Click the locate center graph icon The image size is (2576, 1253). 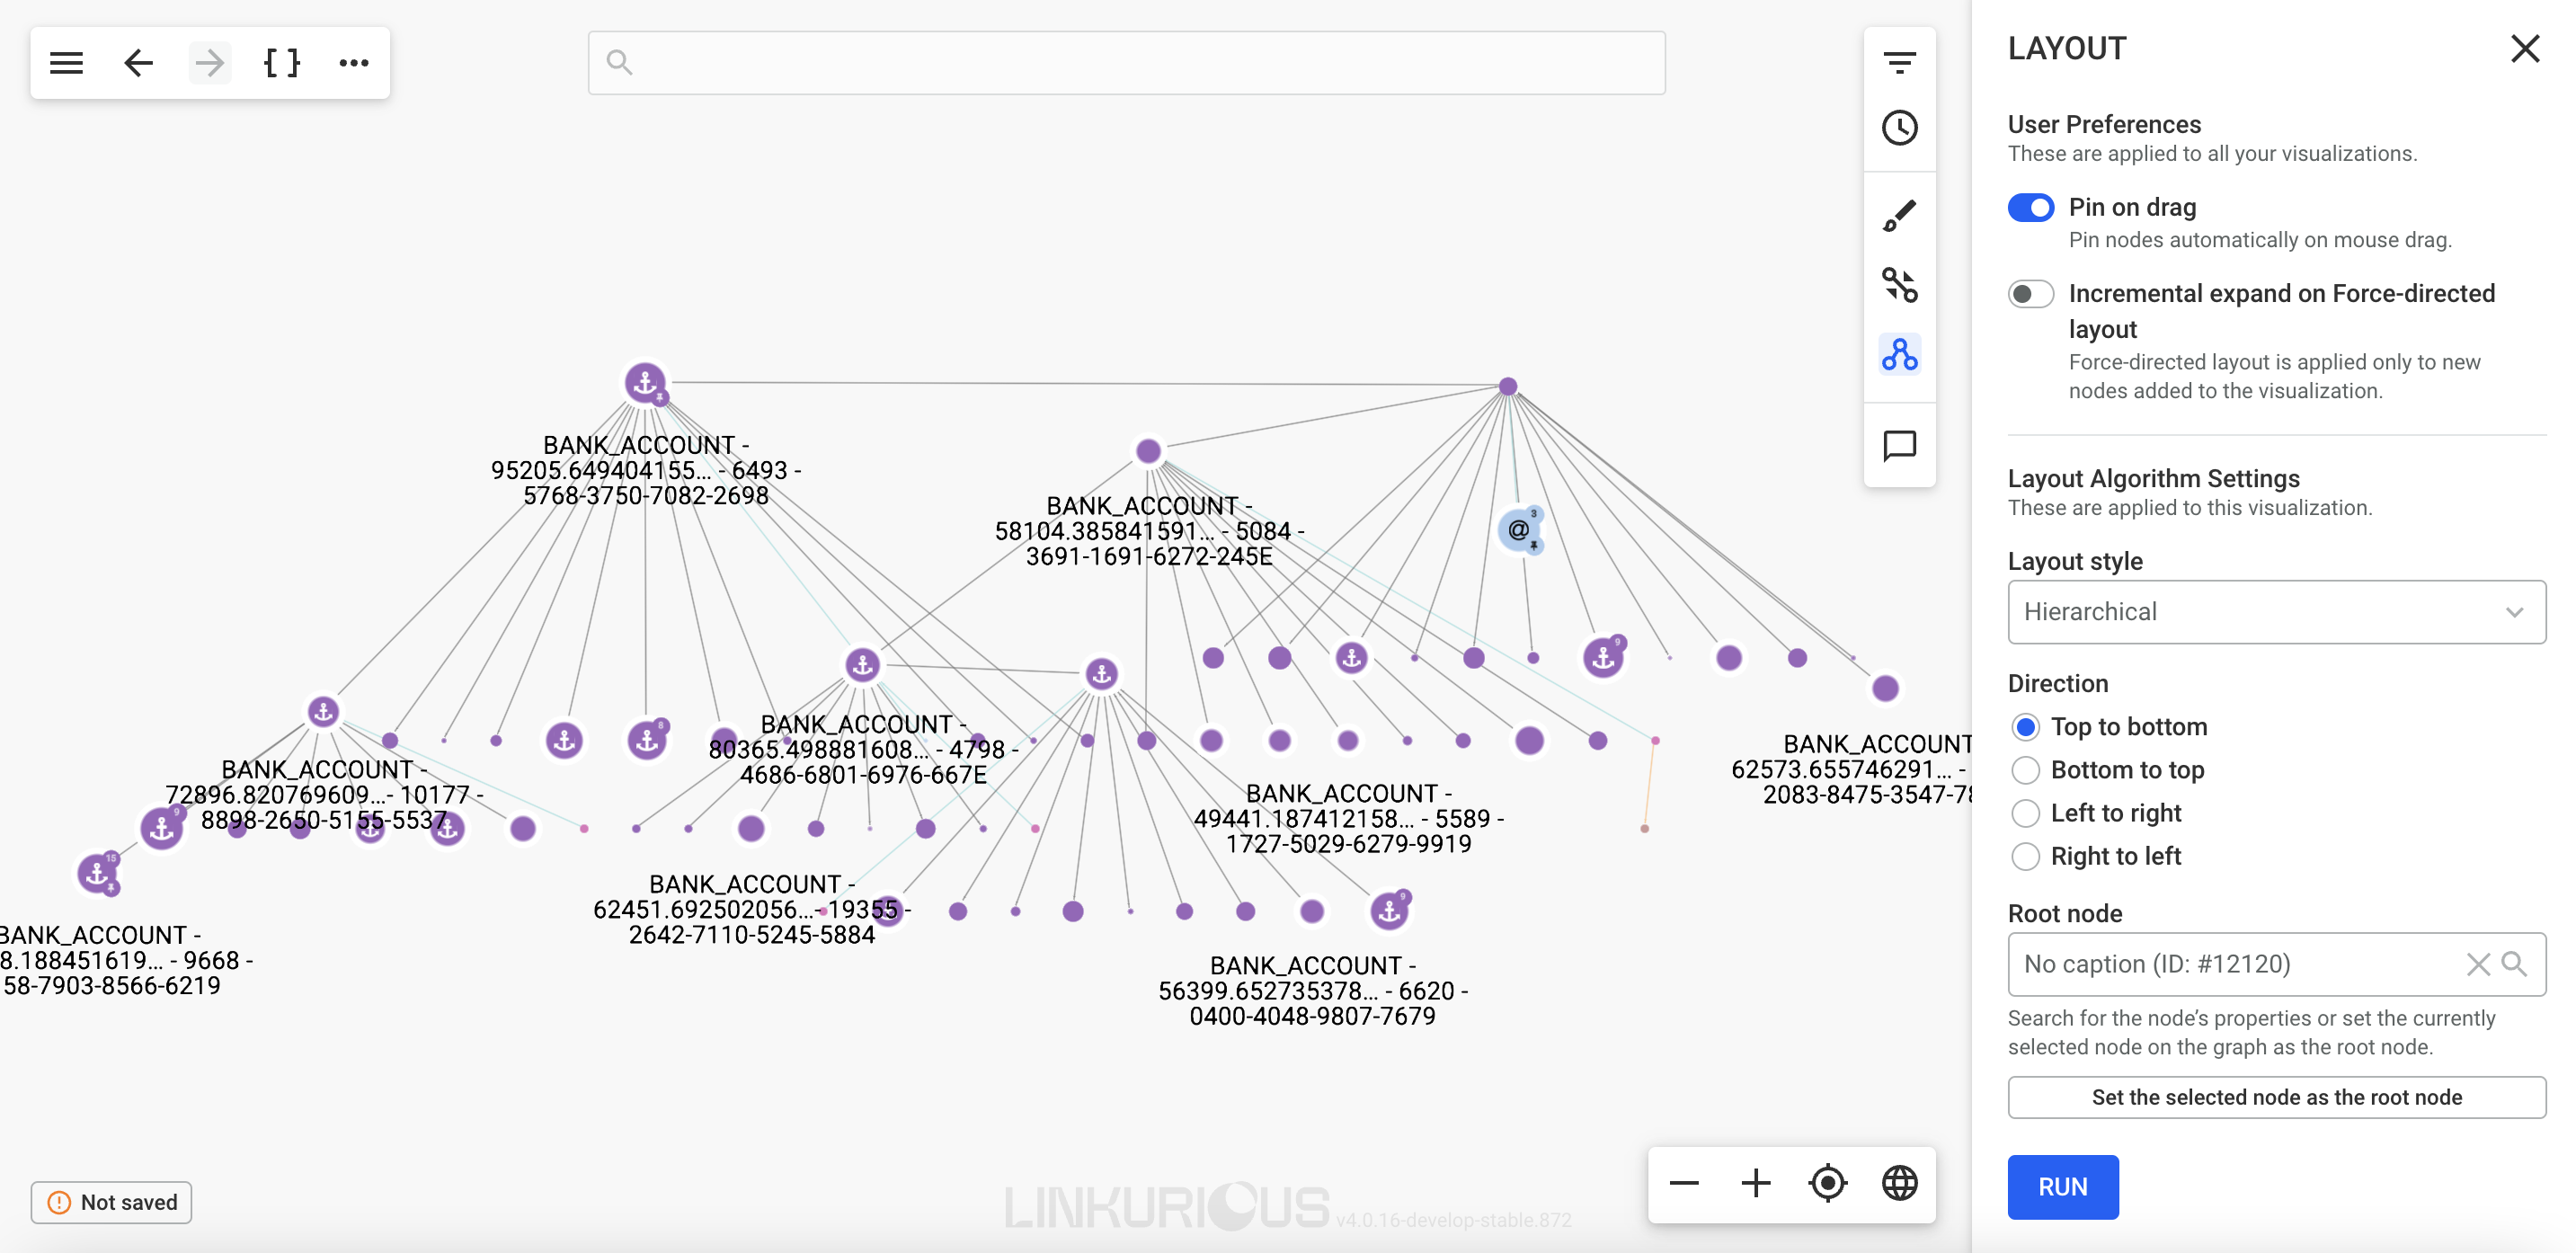coord(1827,1183)
